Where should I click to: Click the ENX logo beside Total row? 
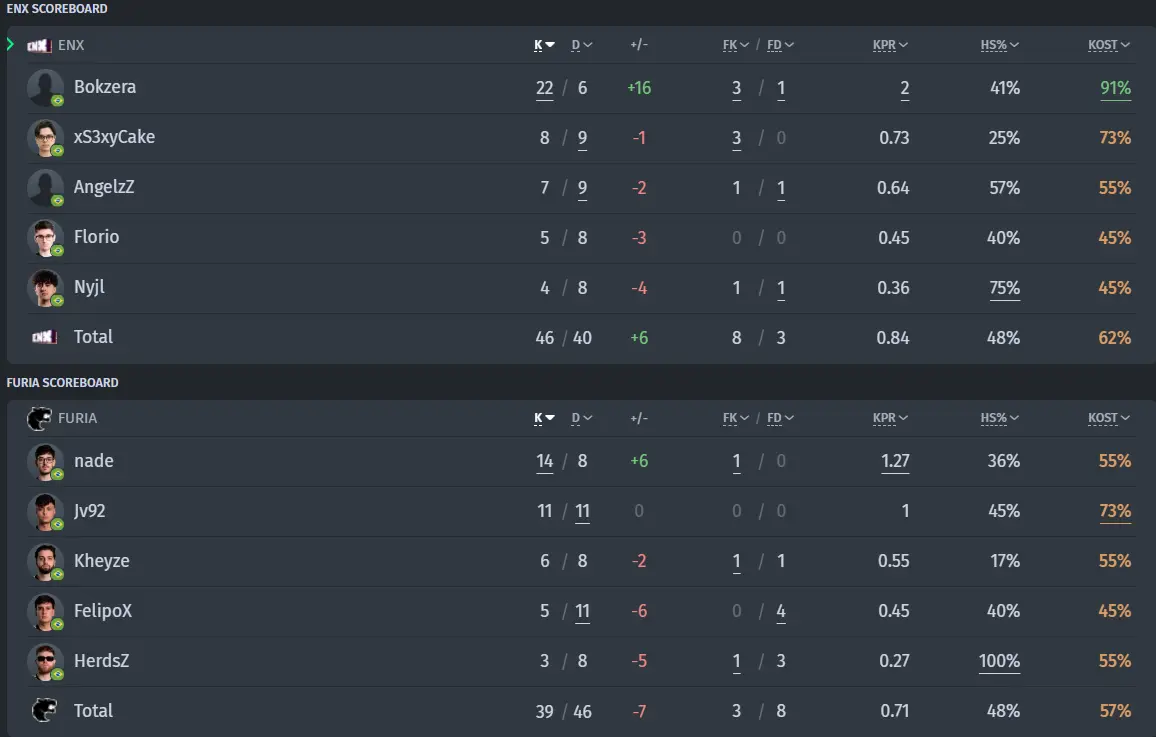pos(44,337)
